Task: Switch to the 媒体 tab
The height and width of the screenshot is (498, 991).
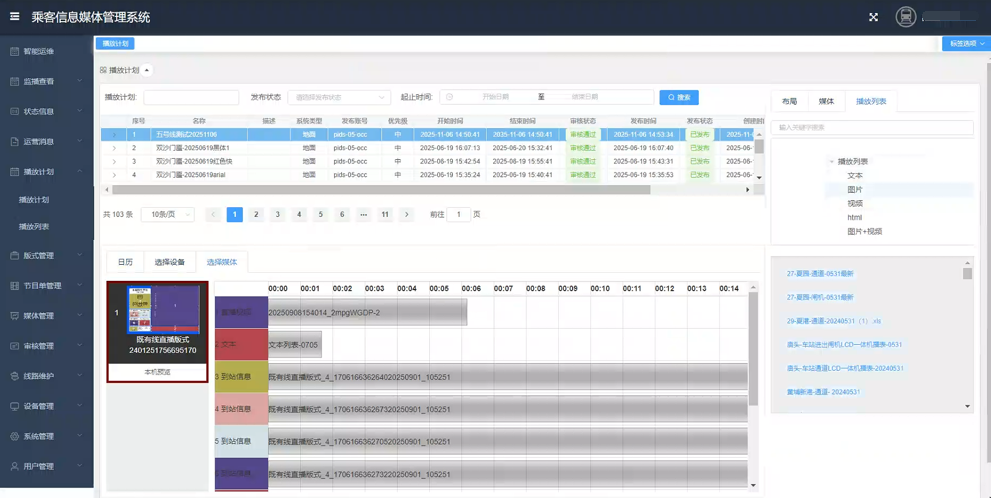Action: tap(826, 101)
